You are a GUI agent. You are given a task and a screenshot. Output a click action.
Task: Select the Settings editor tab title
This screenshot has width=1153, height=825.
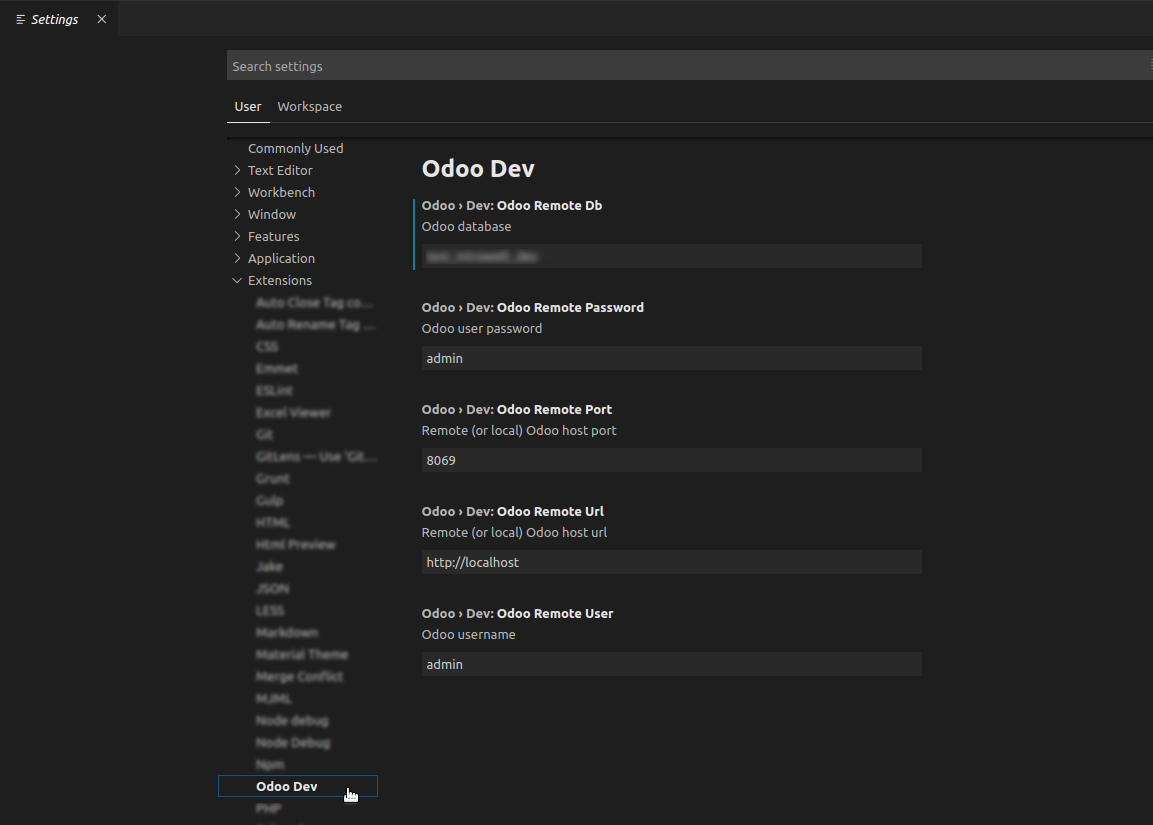click(54, 20)
